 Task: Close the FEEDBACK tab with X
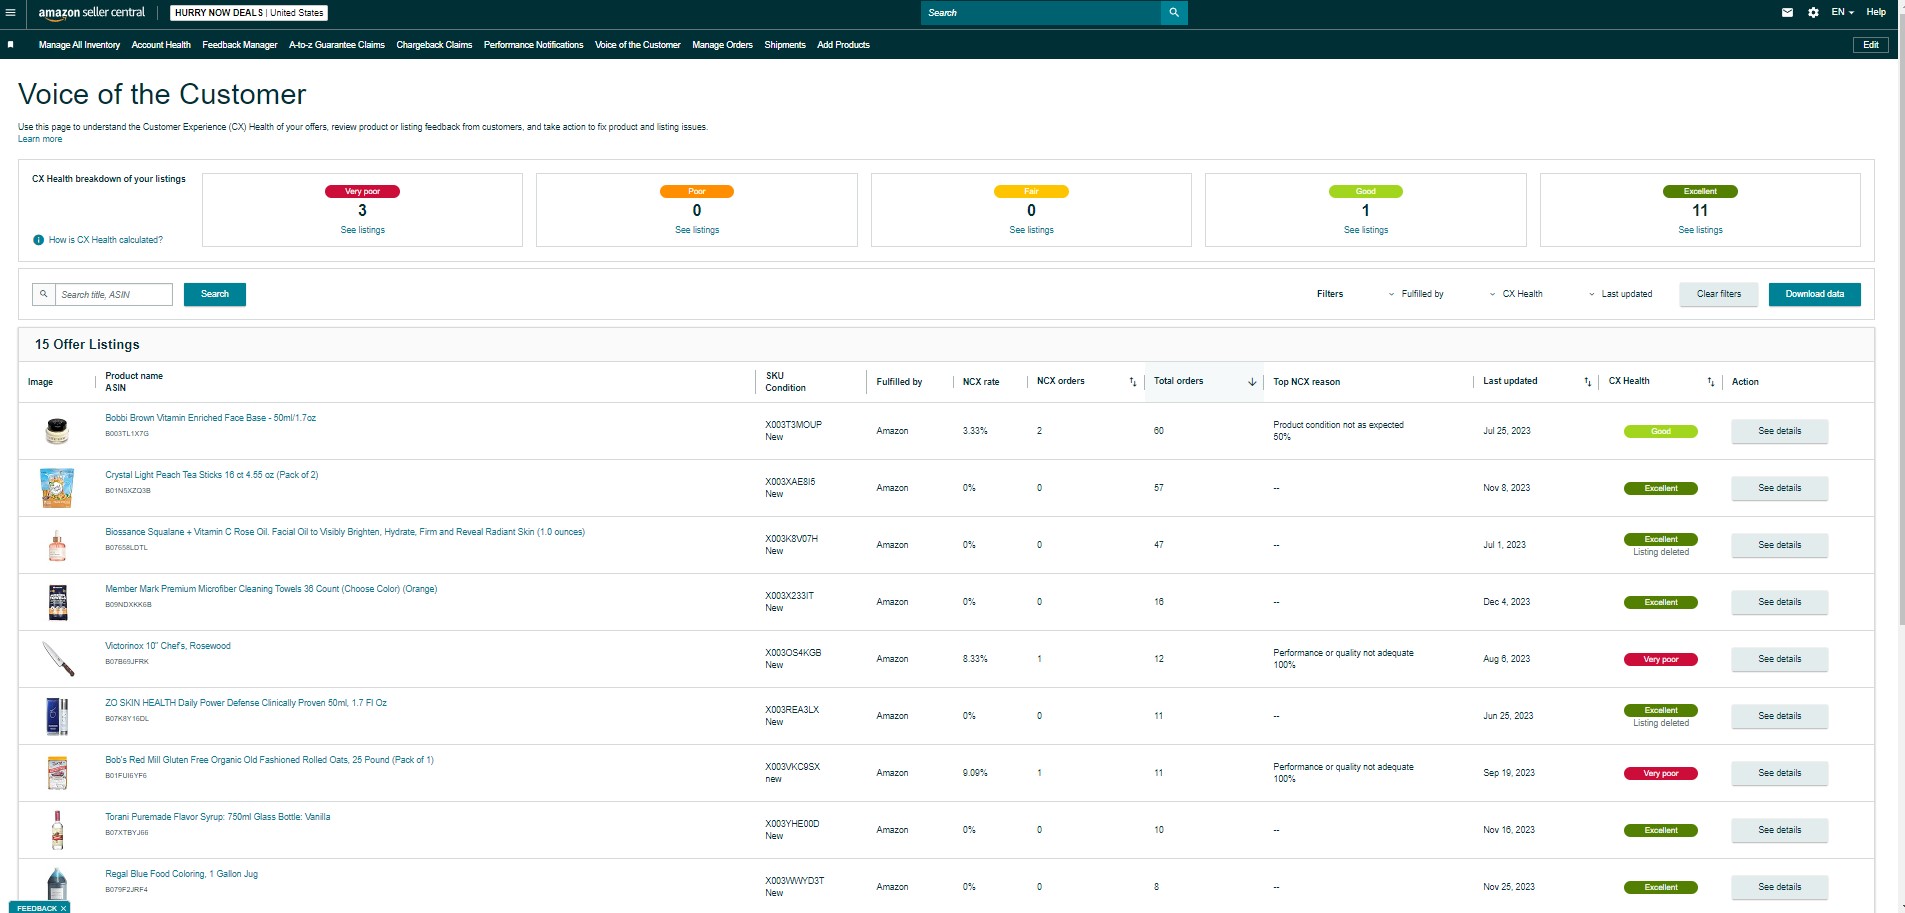(x=63, y=908)
